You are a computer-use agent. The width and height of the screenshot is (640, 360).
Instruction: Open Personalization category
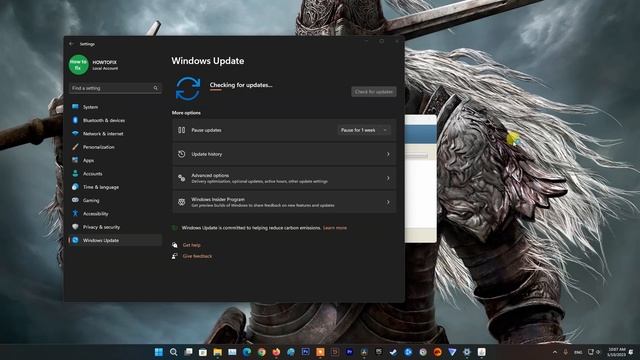pos(115,147)
